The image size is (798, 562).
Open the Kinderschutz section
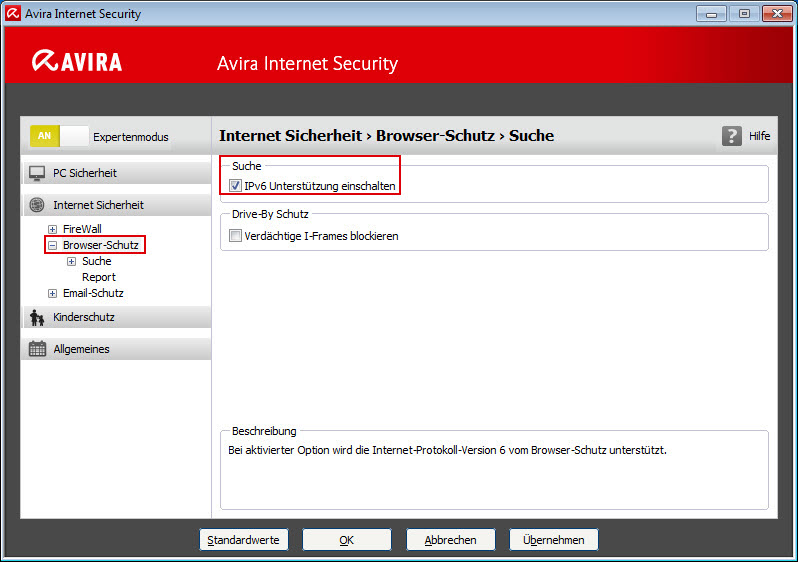(x=117, y=317)
